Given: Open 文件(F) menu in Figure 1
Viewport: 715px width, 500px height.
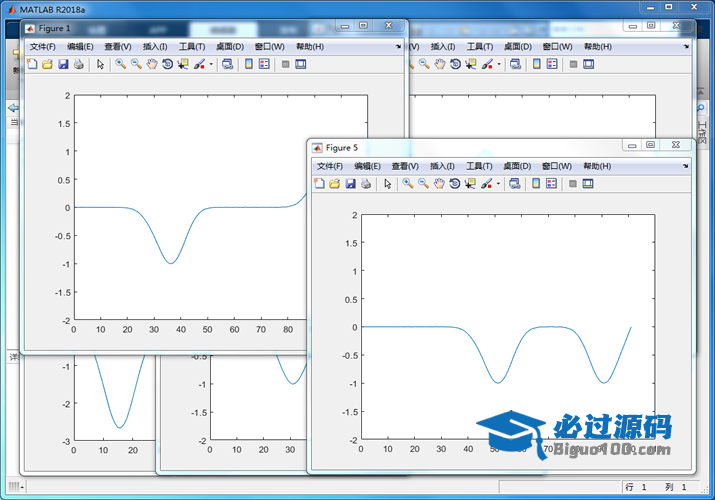Looking at the screenshot, I should [42, 46].
